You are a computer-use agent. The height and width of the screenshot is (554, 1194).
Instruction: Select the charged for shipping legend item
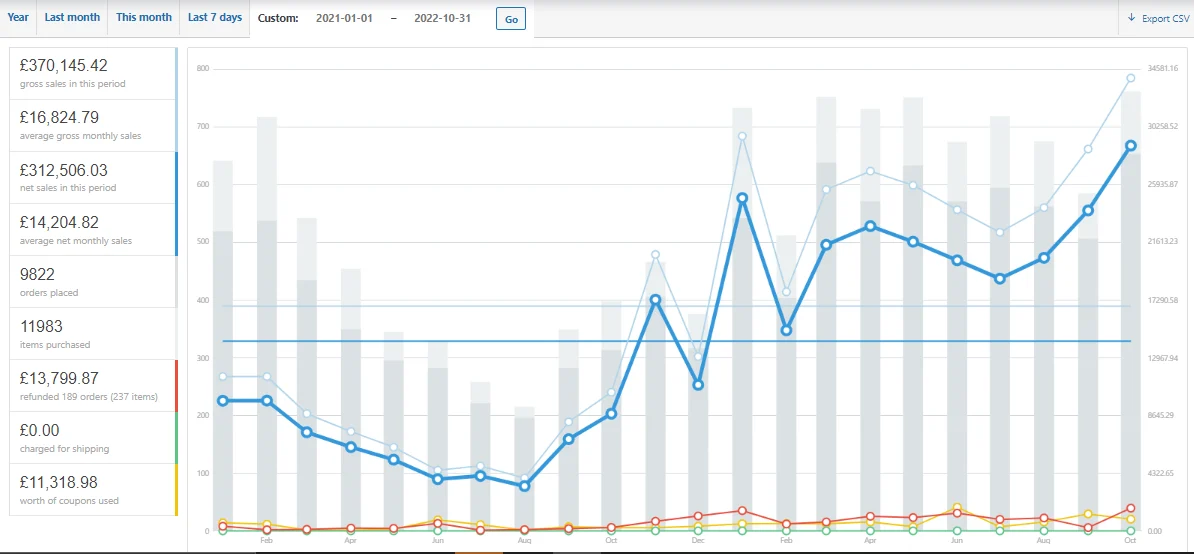[93, 438]
